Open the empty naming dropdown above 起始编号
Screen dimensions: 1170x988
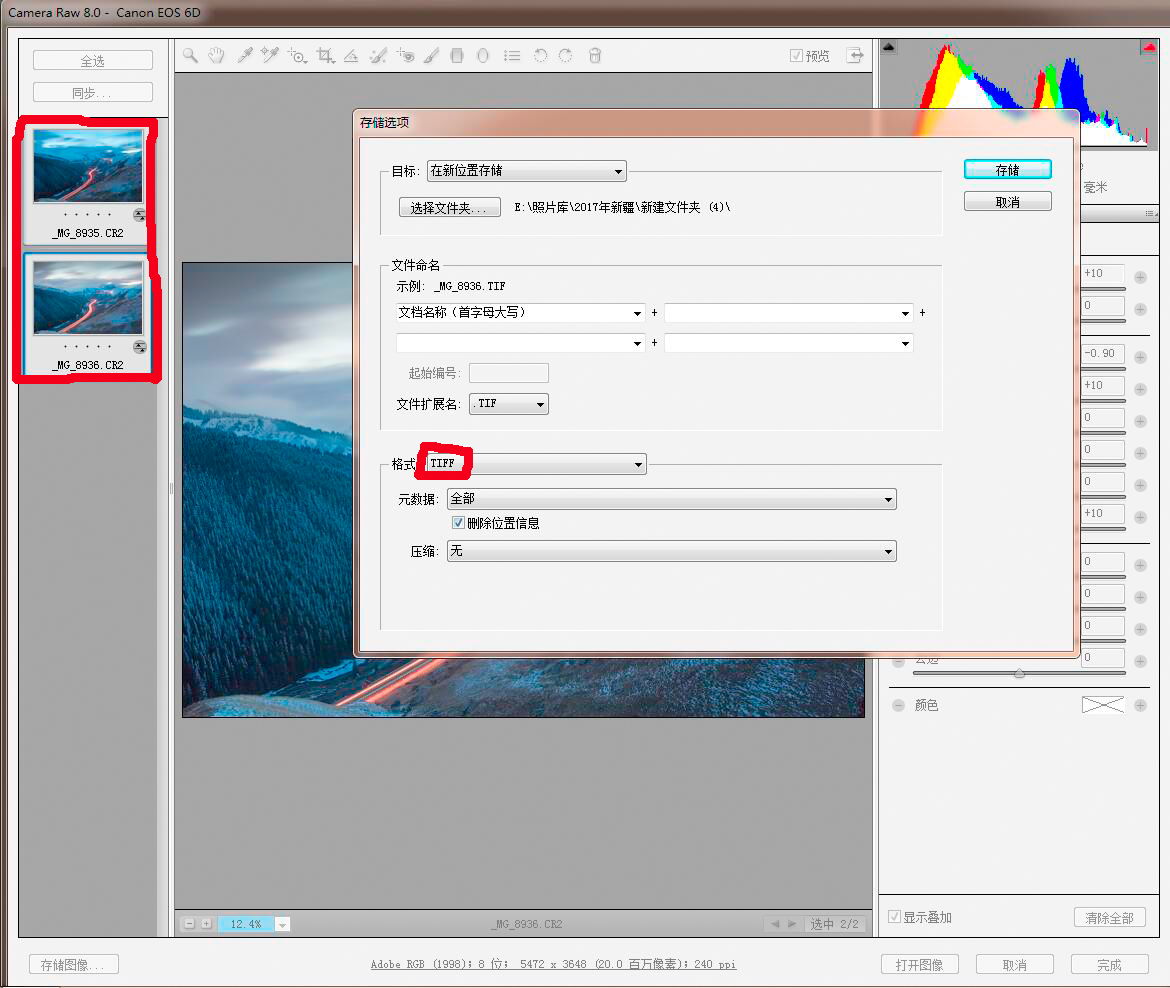[520, 343]
